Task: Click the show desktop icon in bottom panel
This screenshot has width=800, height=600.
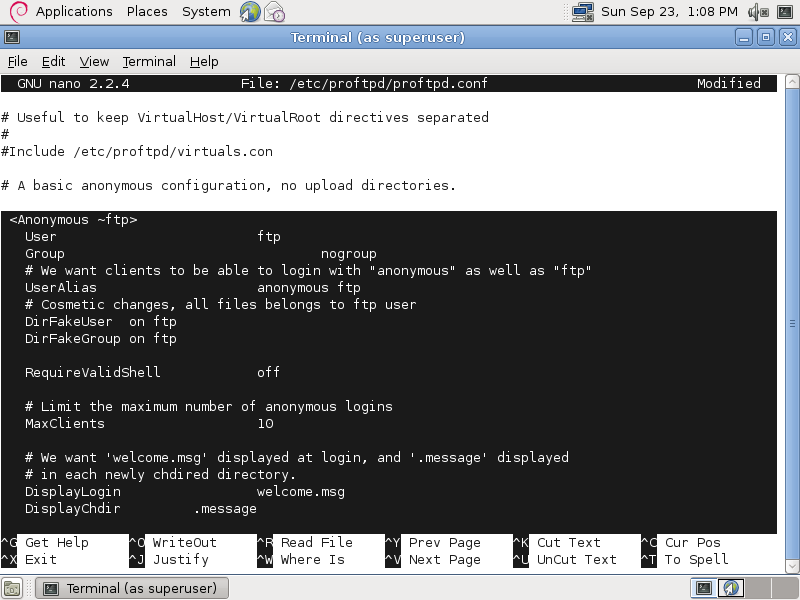Action: [x=12, y=588]
